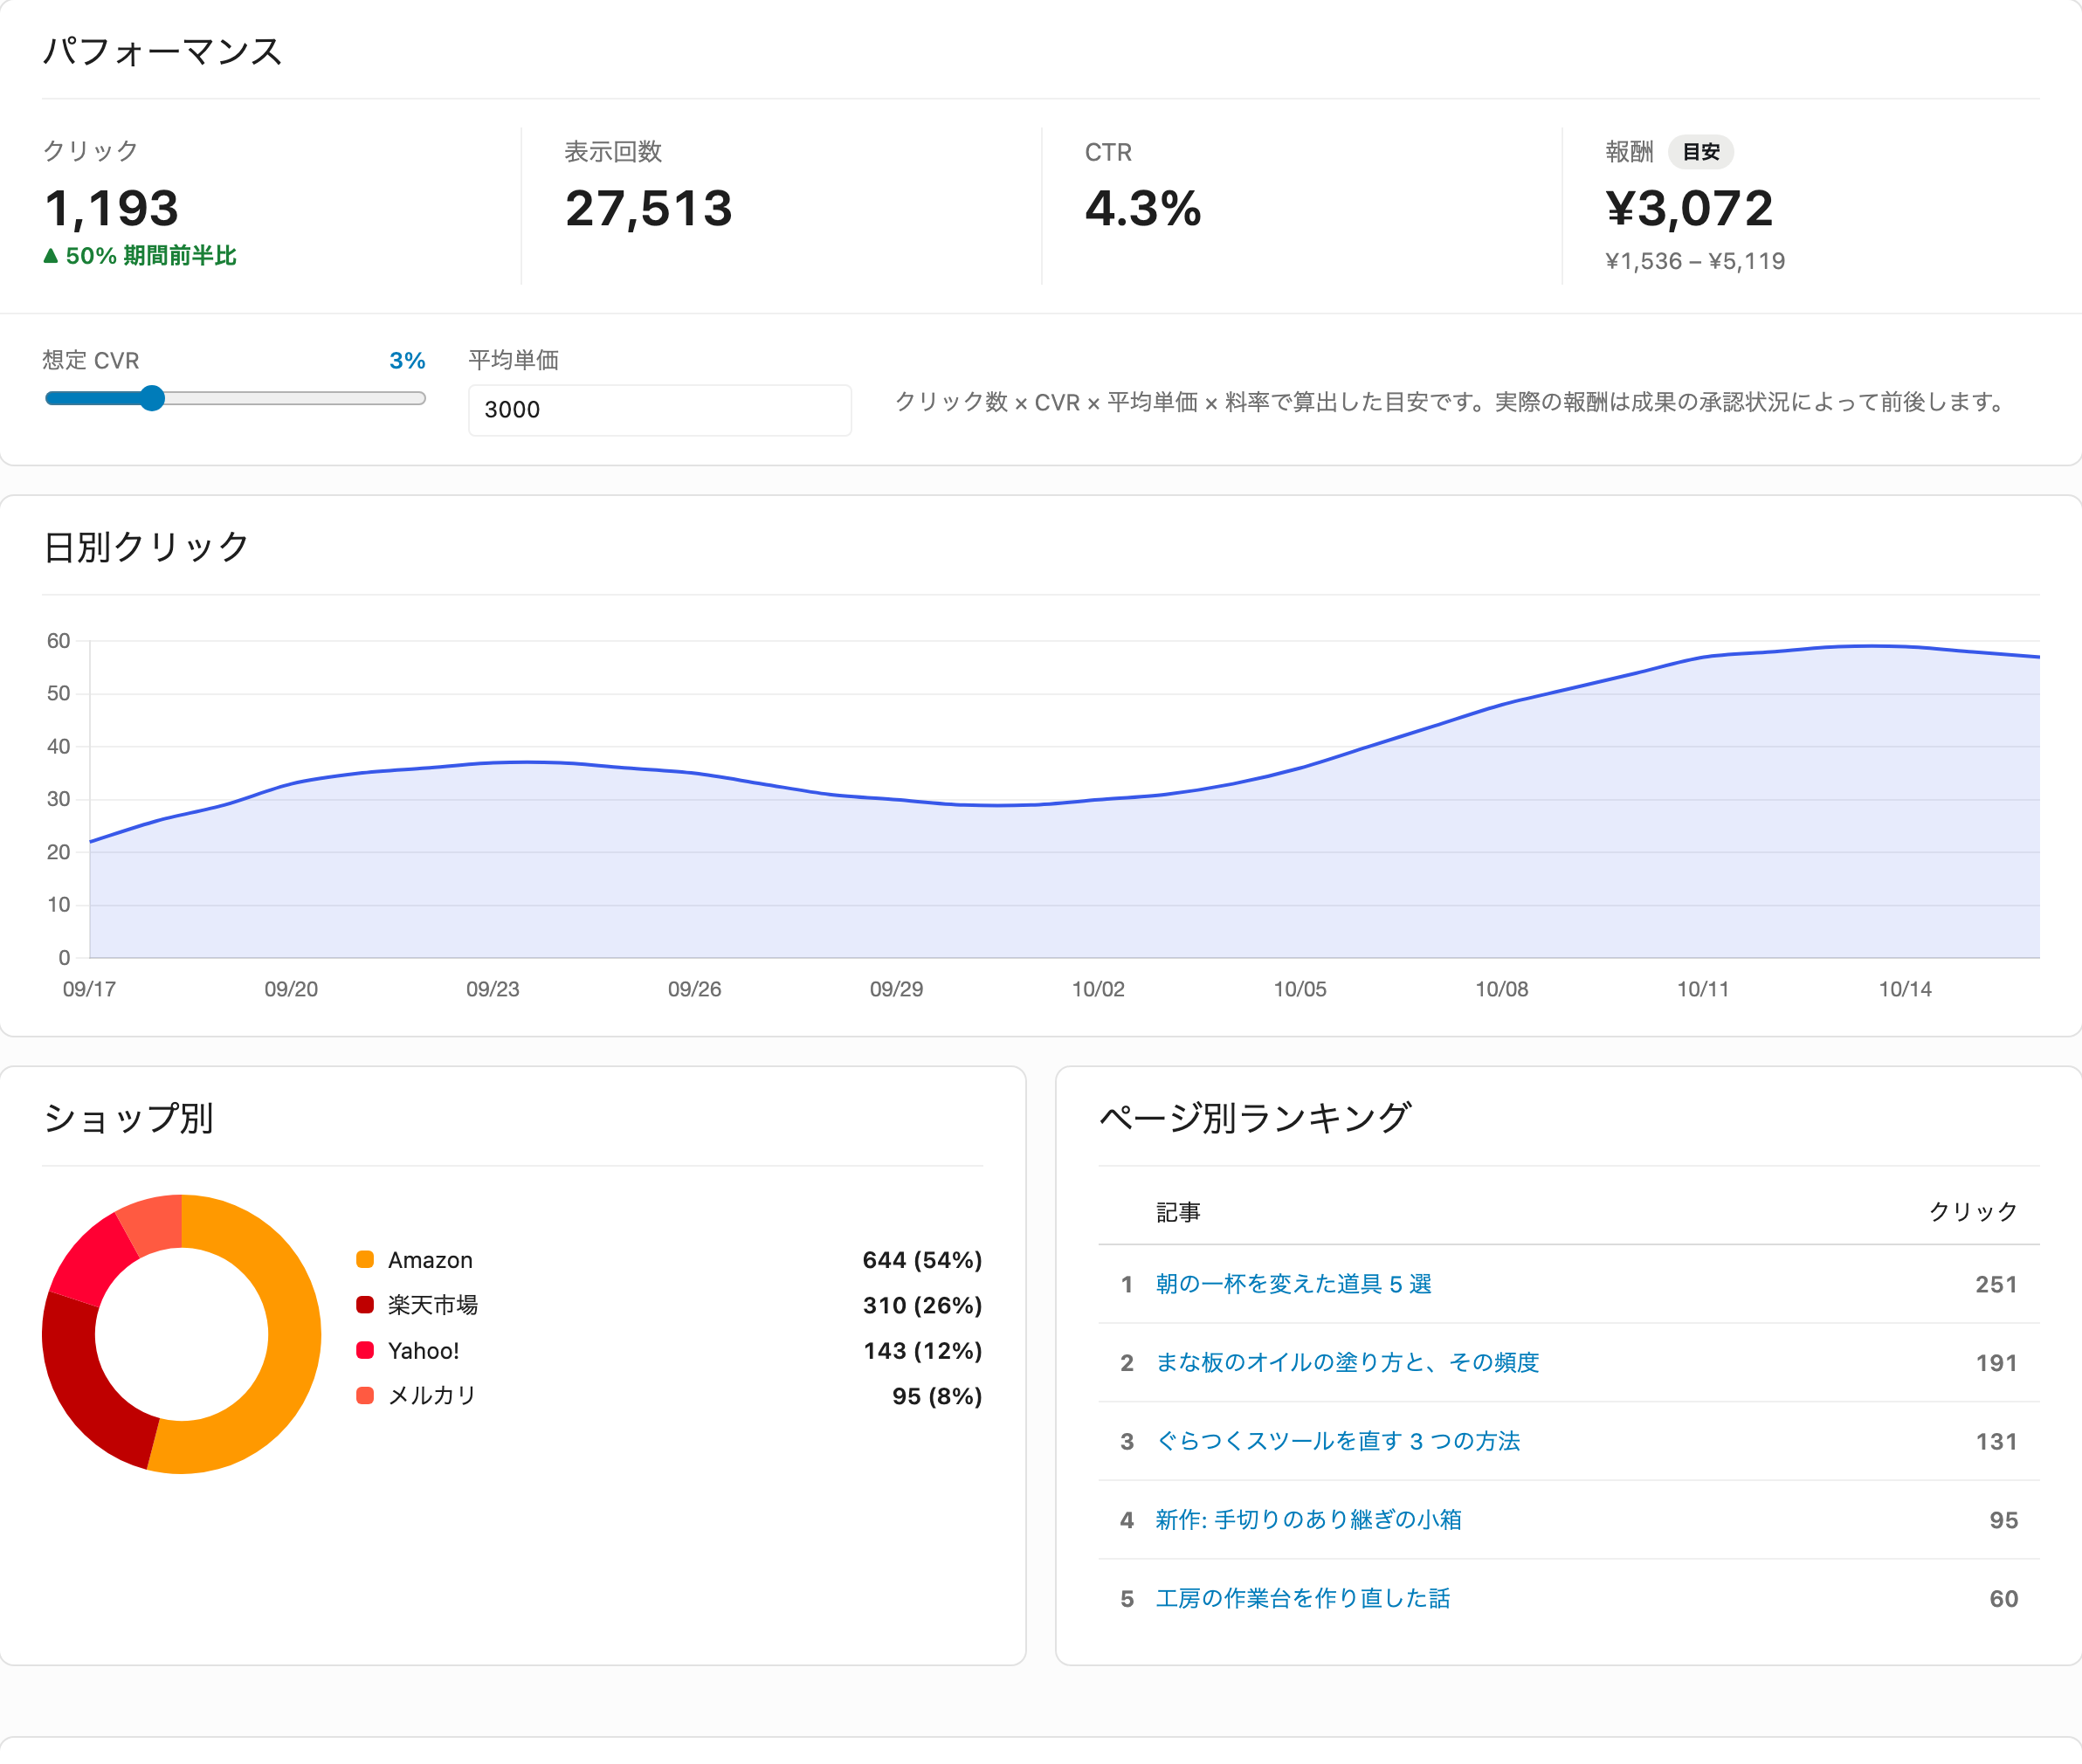Click the ショップ別 heading
This screenshot has height=1764, width=2082.
128,1117
